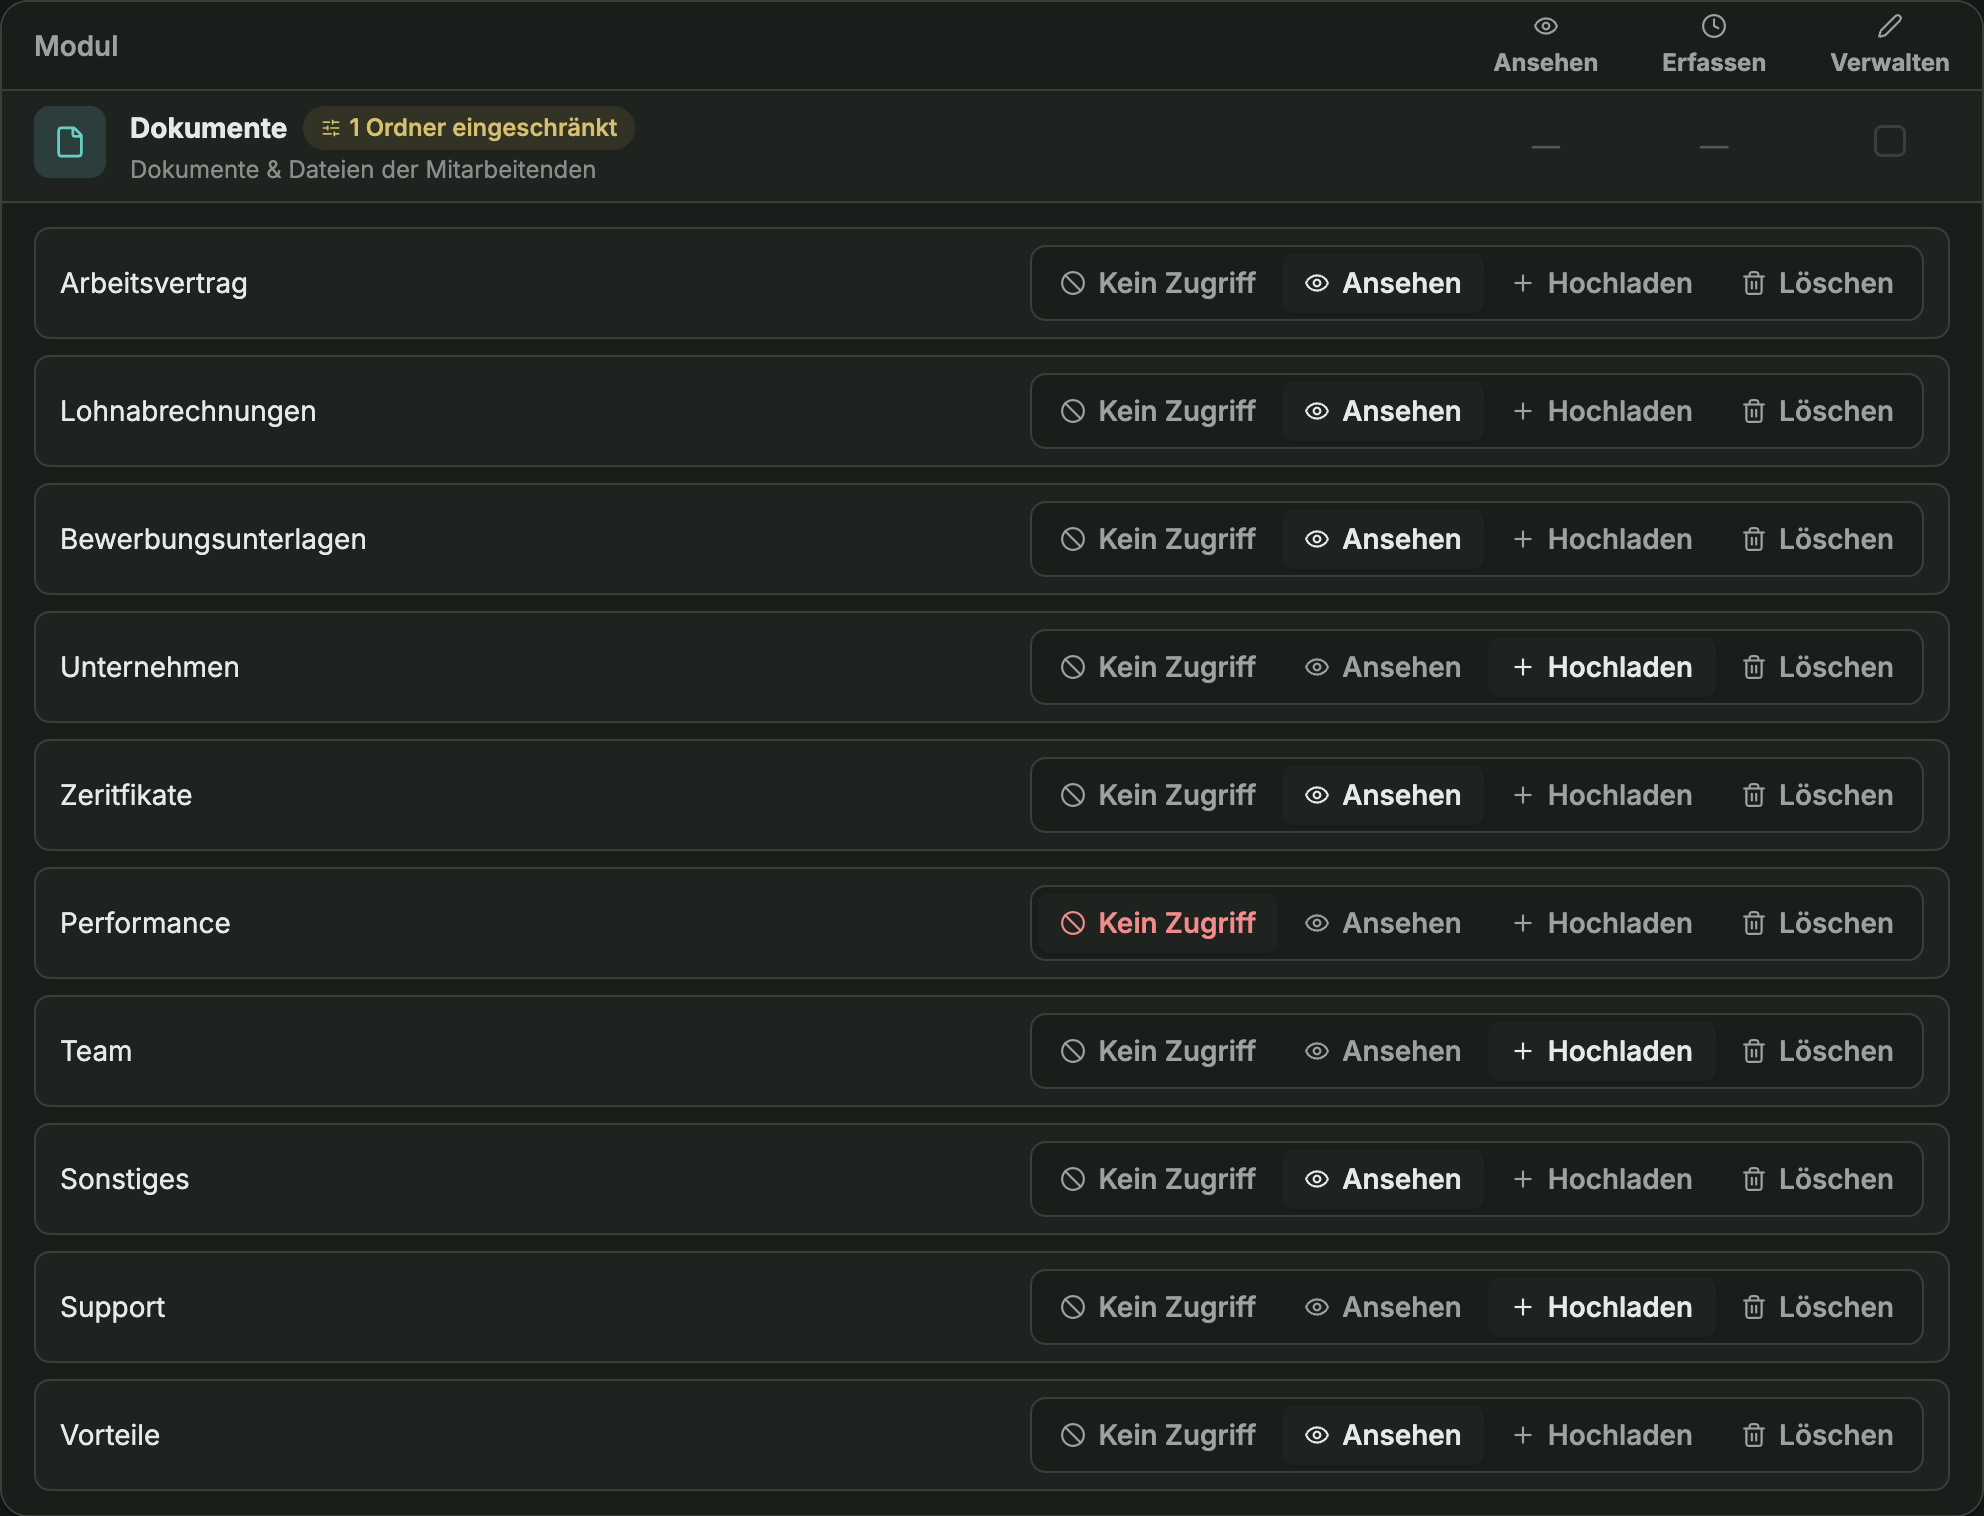
Task: Choose Löschen for Team folder
Action: click(x=1817, y=1051)
